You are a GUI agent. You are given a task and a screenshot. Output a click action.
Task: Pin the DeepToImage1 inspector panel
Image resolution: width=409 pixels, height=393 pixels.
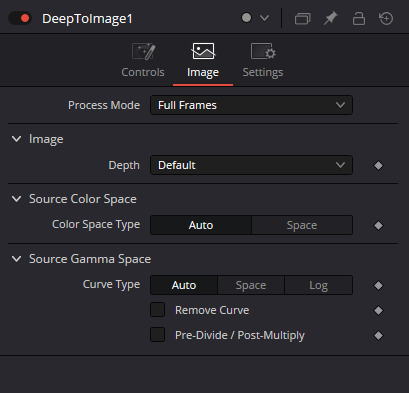331,18
